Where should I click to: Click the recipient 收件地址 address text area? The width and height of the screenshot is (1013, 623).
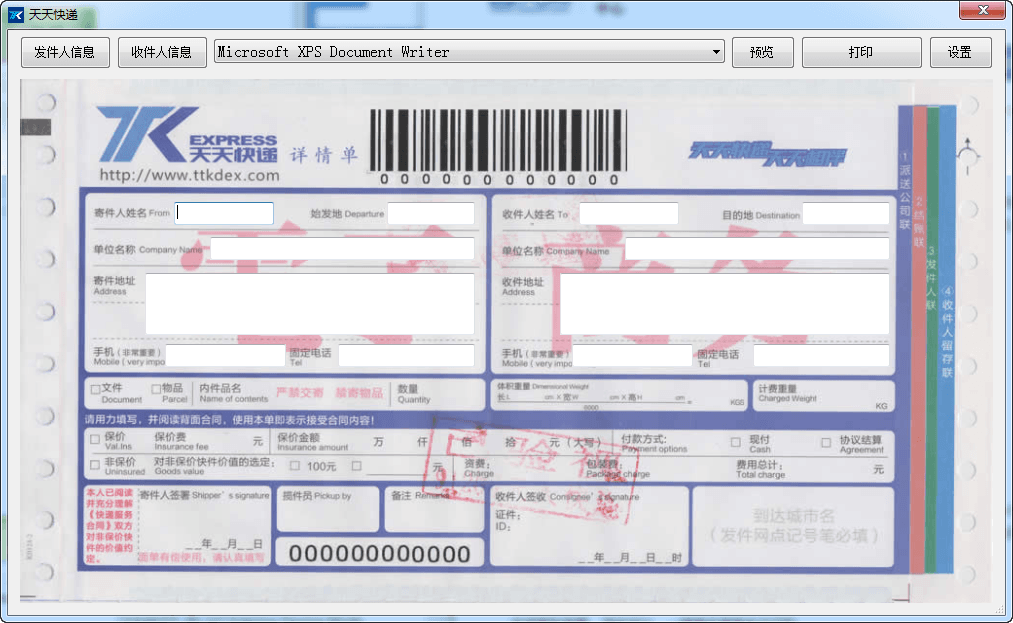(x=724, y=303)
